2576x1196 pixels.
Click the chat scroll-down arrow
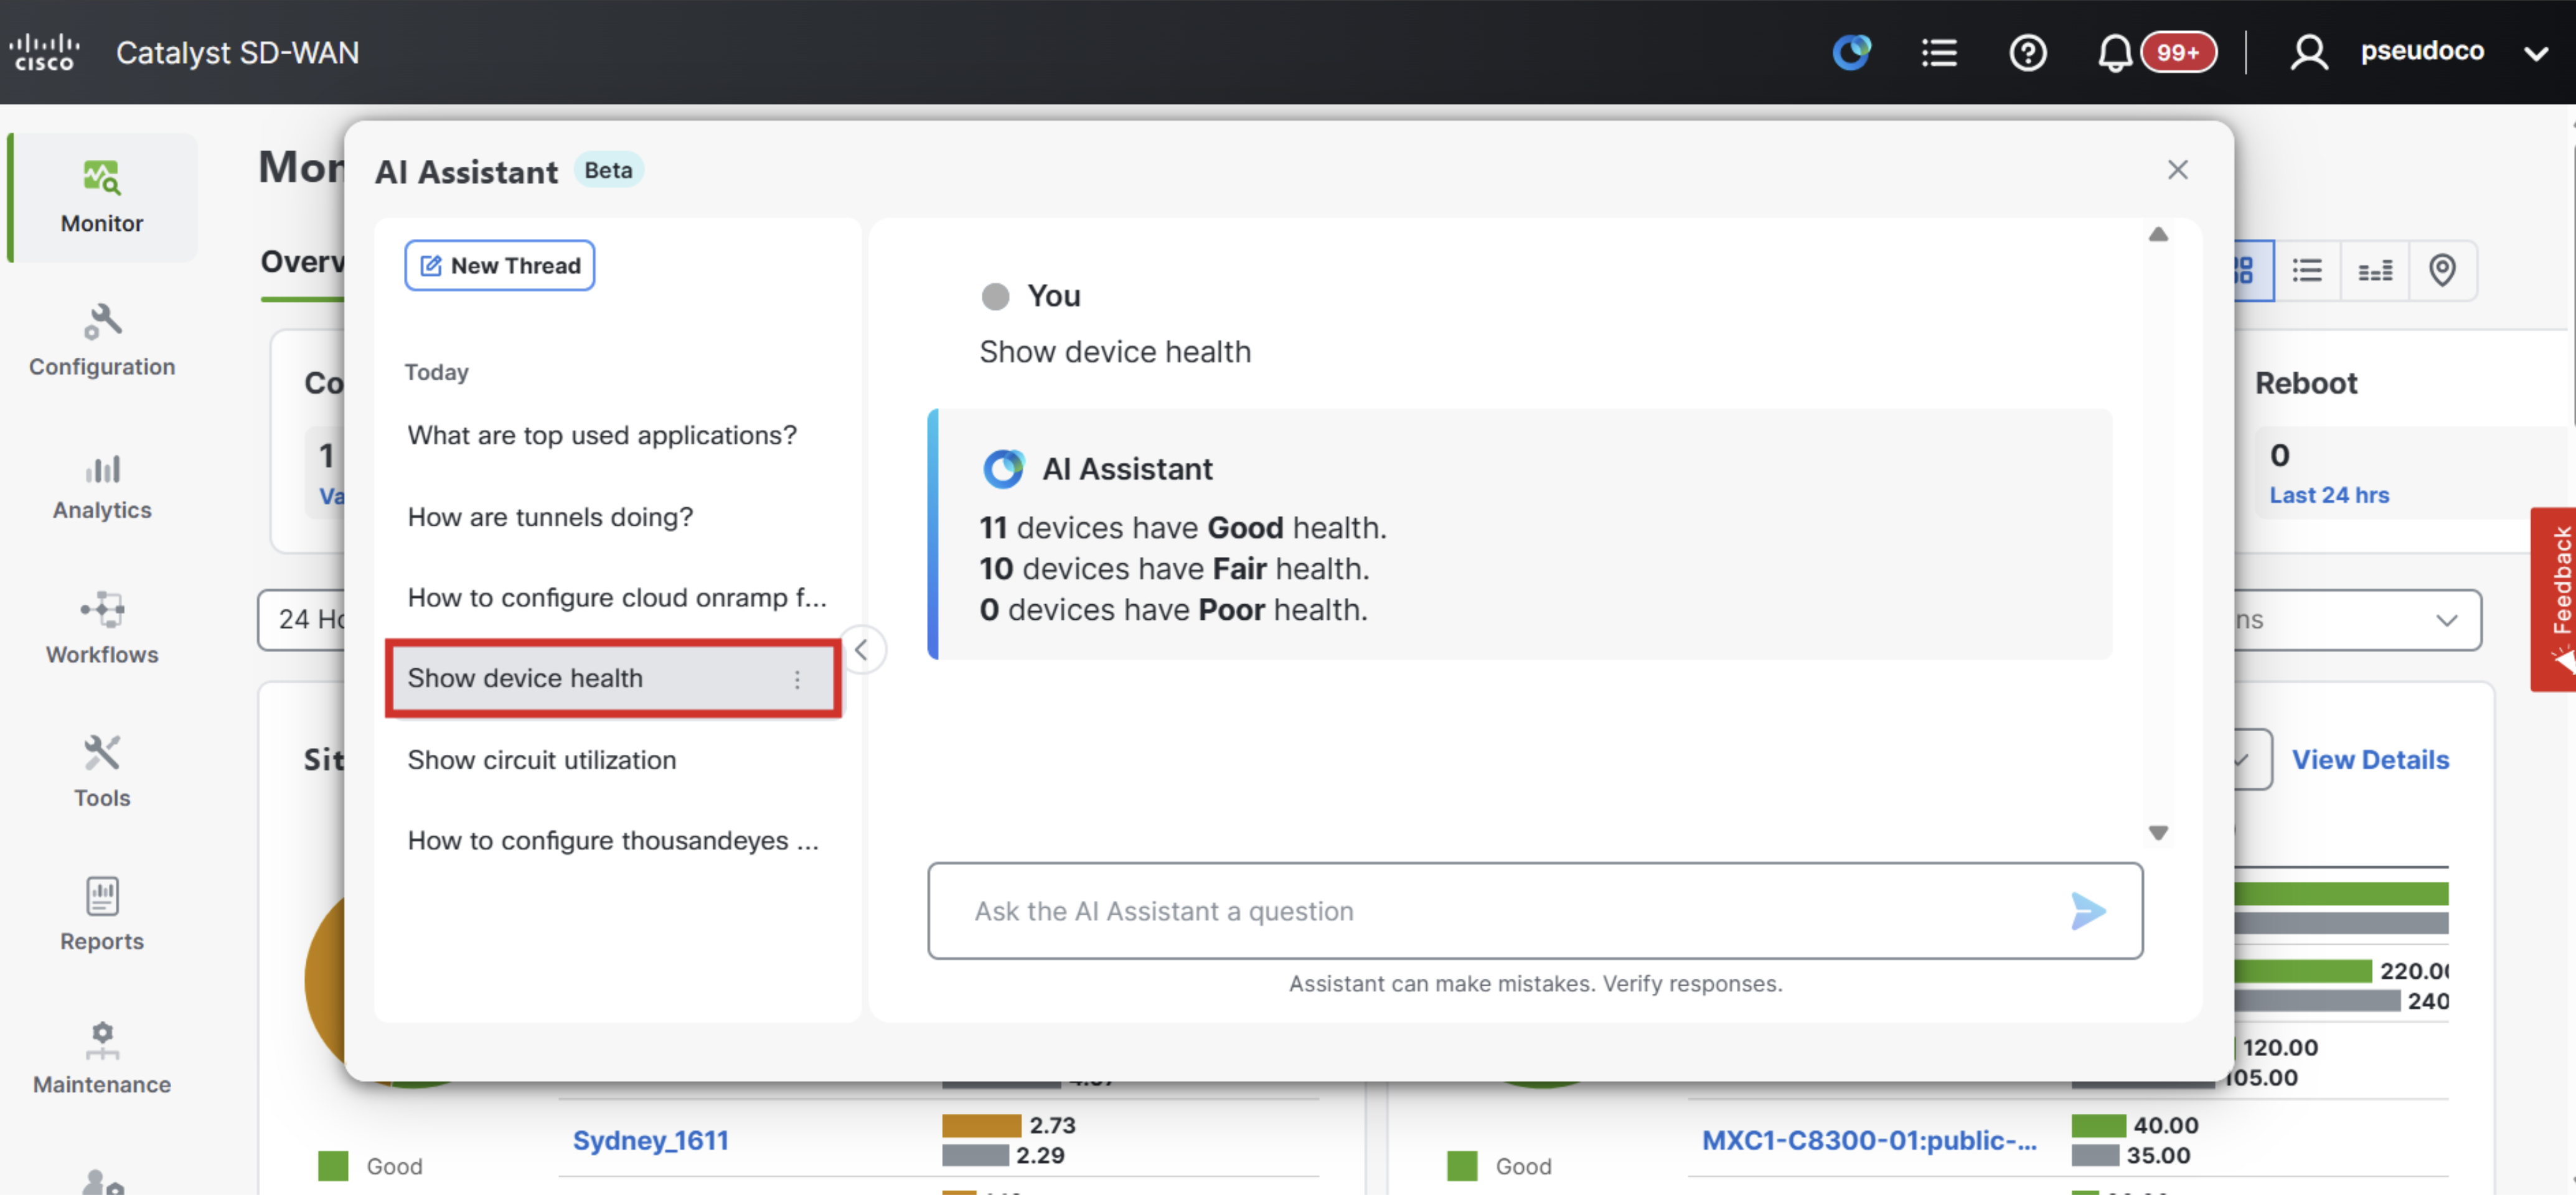tap(2158, 833)
